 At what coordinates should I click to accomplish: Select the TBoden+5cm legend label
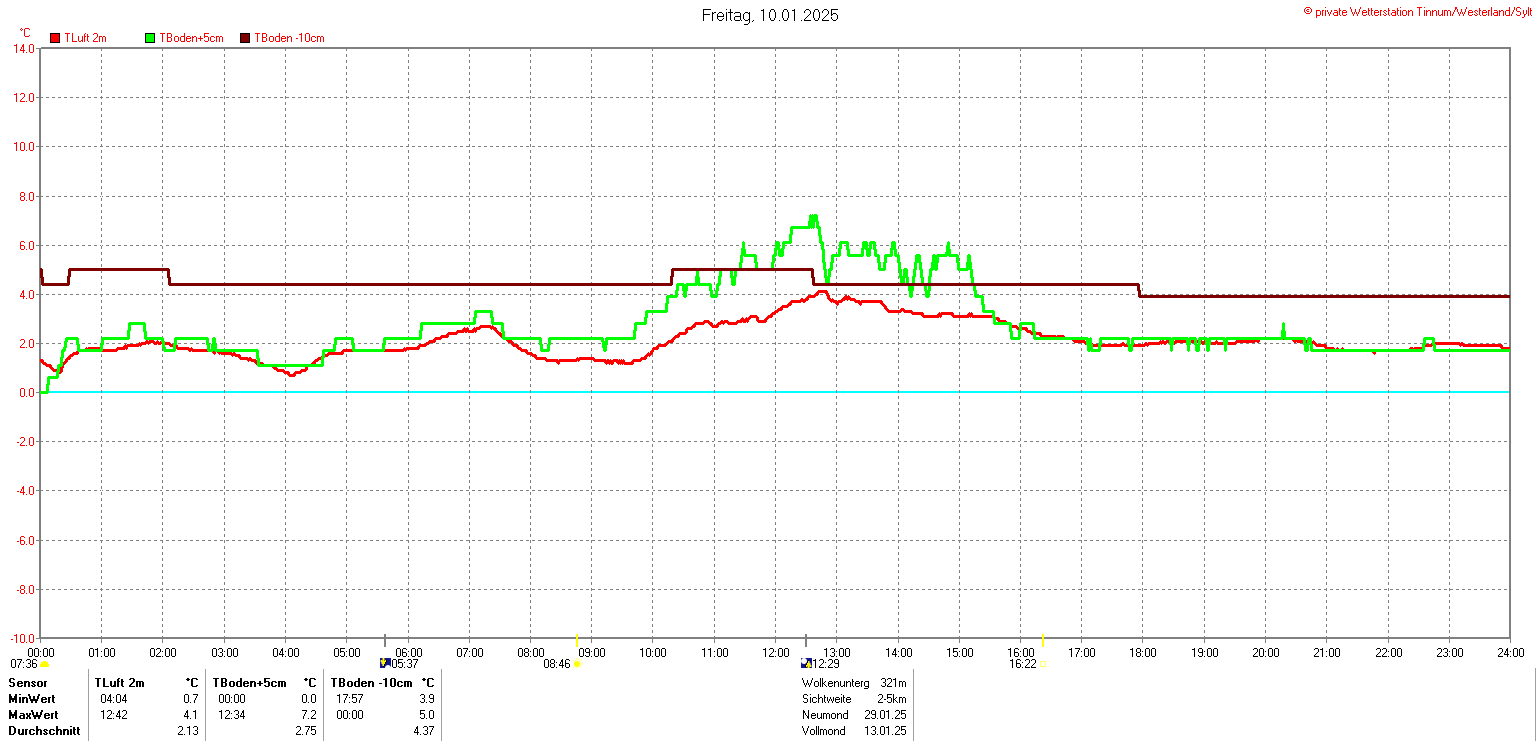(x=191, y=38)
